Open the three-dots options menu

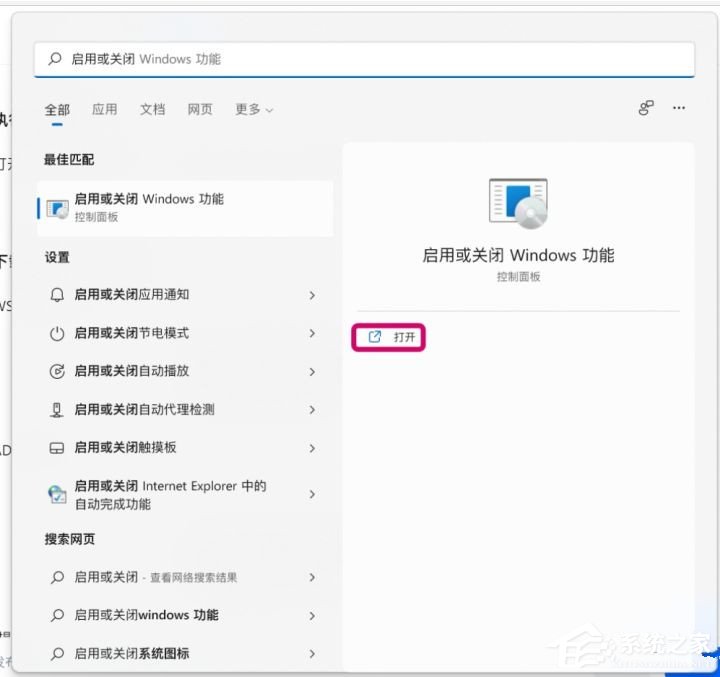pos(679,108)
